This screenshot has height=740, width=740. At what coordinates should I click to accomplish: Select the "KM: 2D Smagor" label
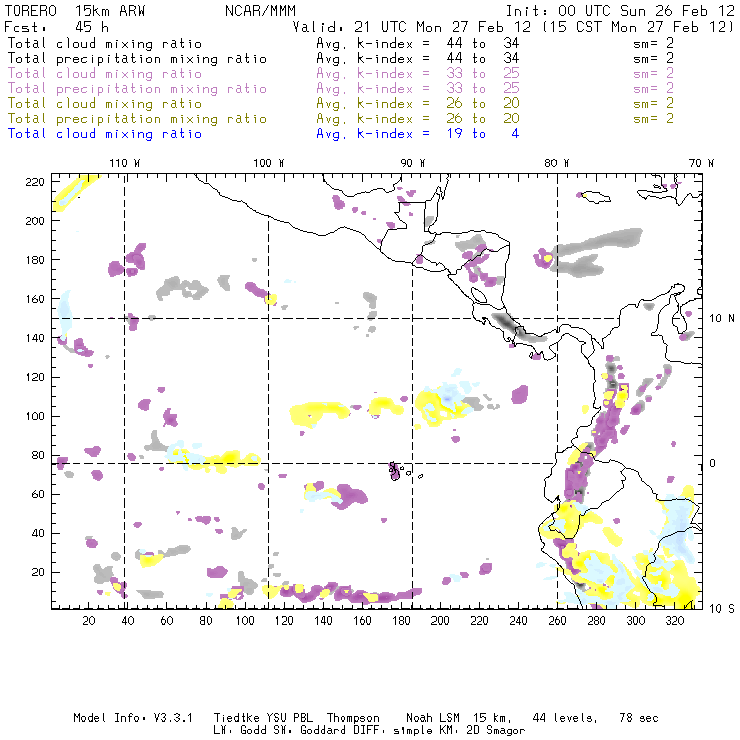click(x=480, y=731)
